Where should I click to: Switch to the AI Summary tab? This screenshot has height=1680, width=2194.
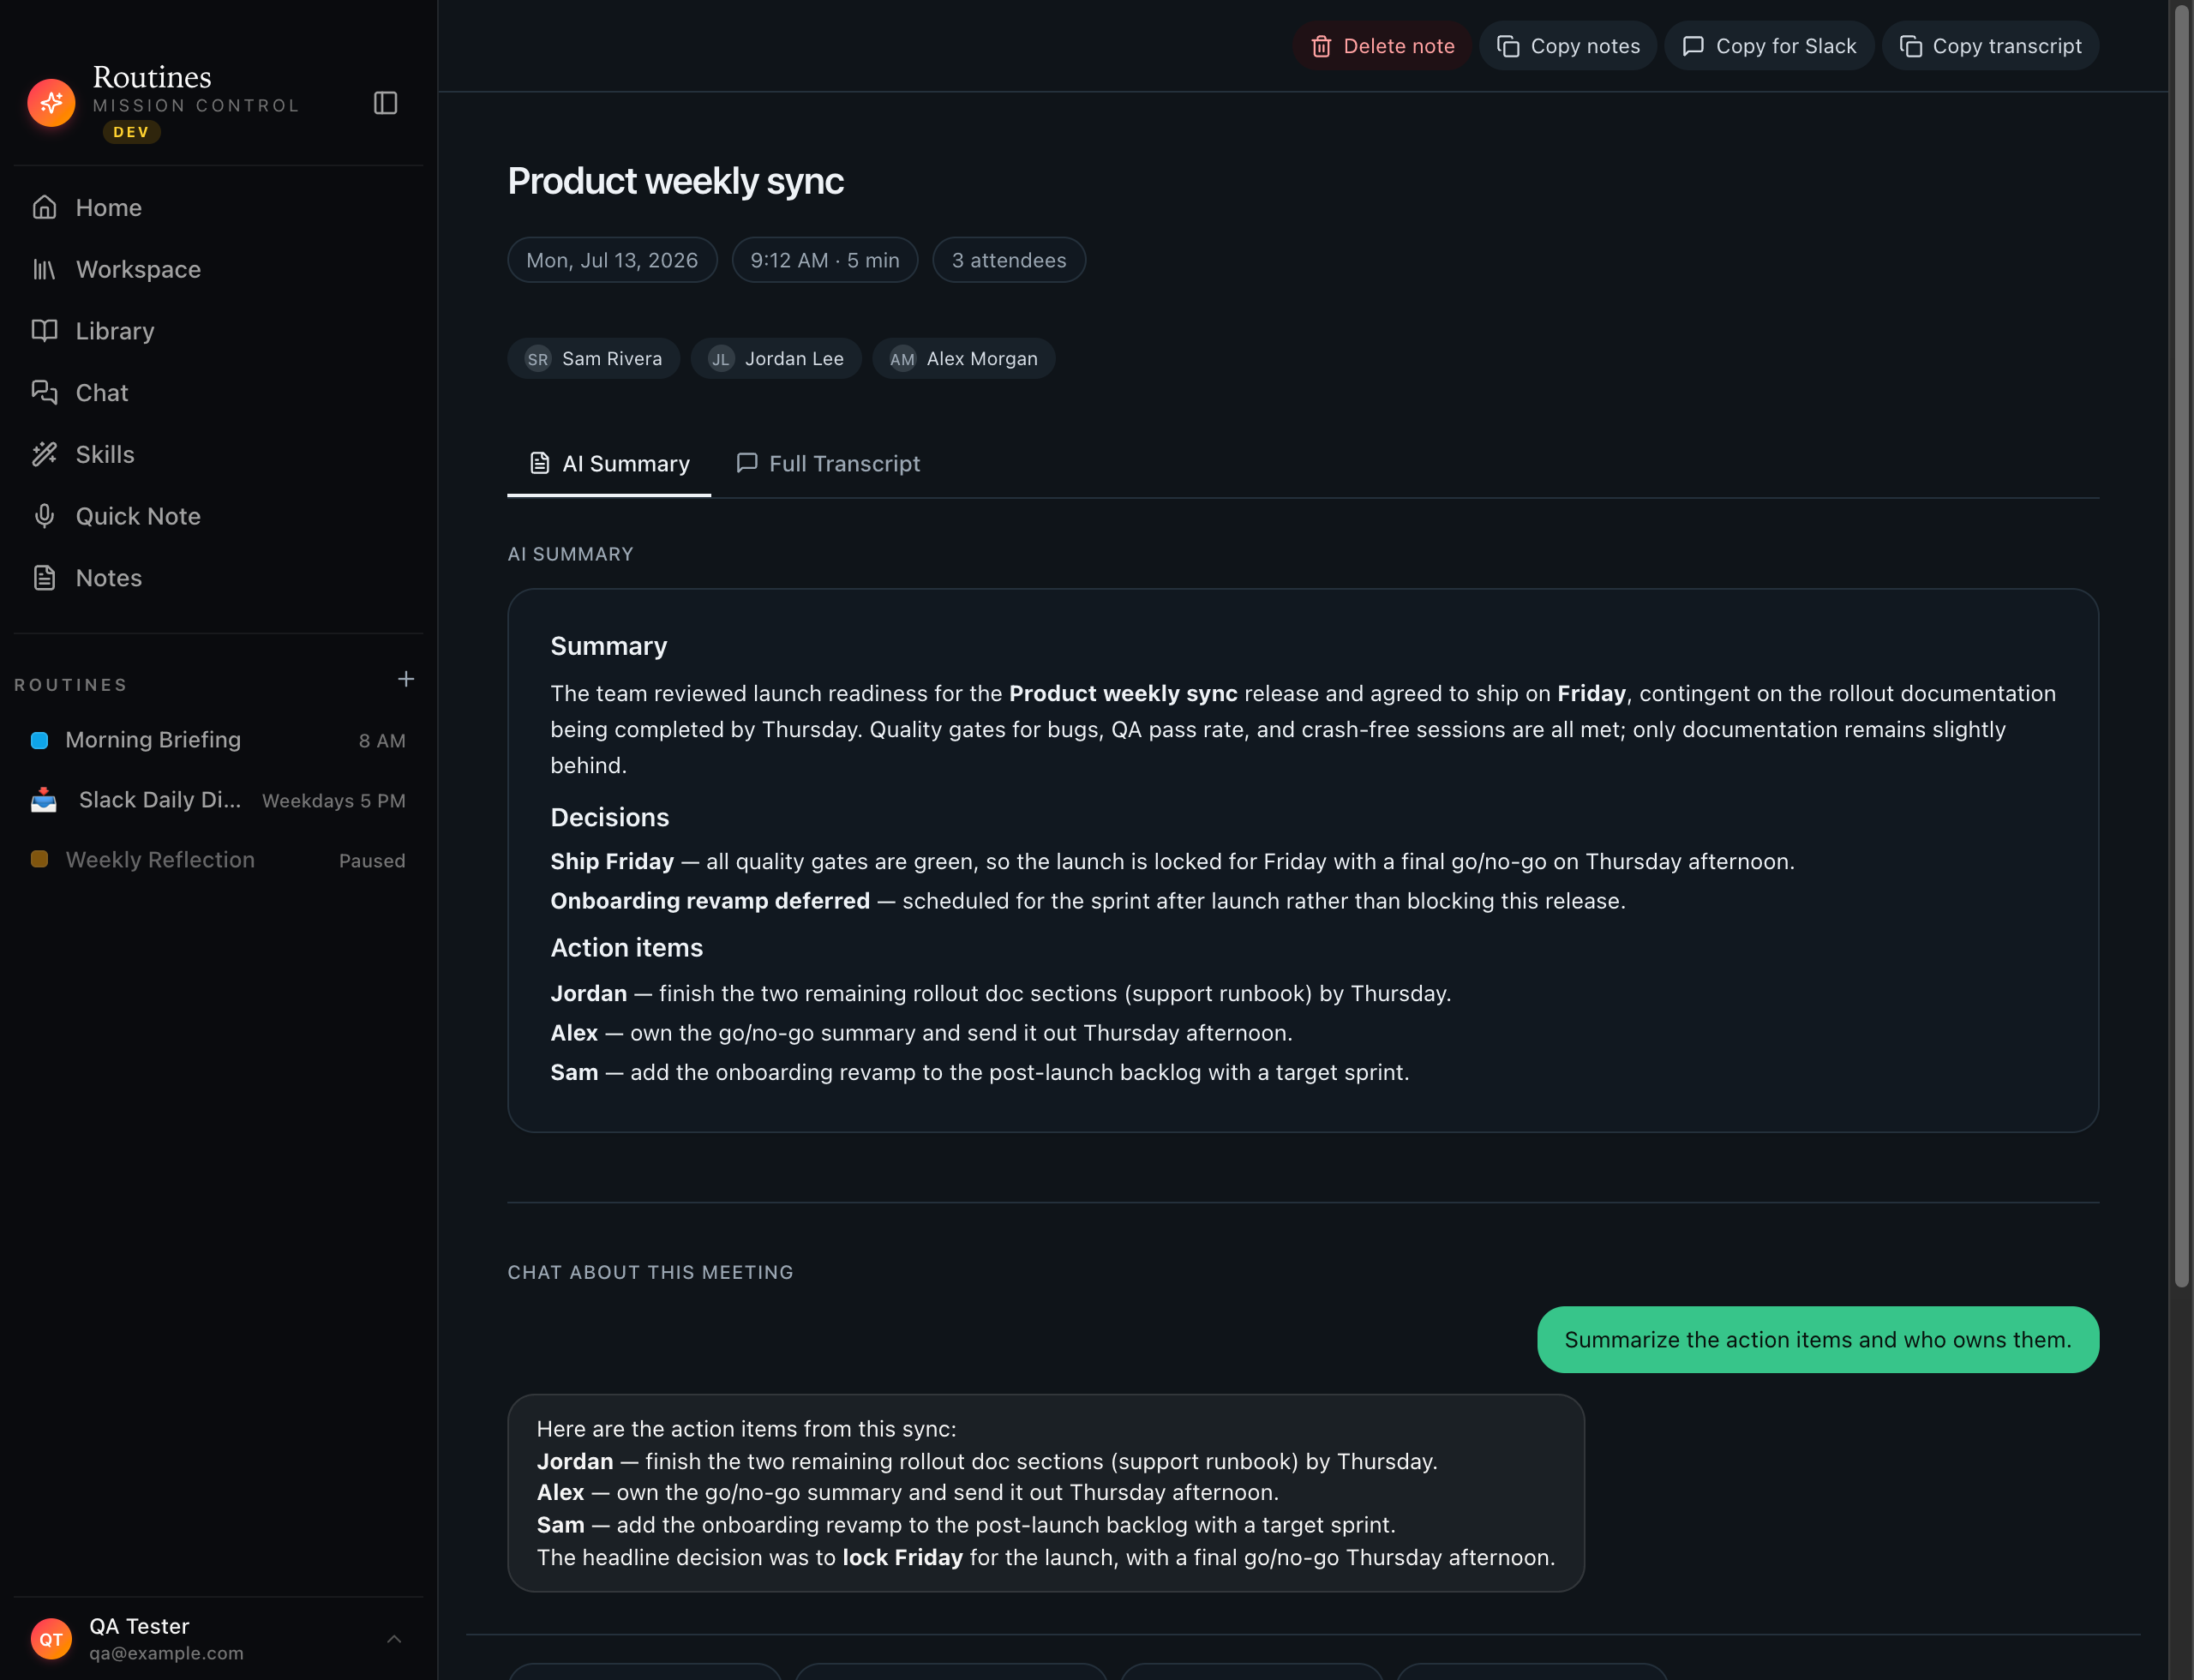tap(609, 464)
